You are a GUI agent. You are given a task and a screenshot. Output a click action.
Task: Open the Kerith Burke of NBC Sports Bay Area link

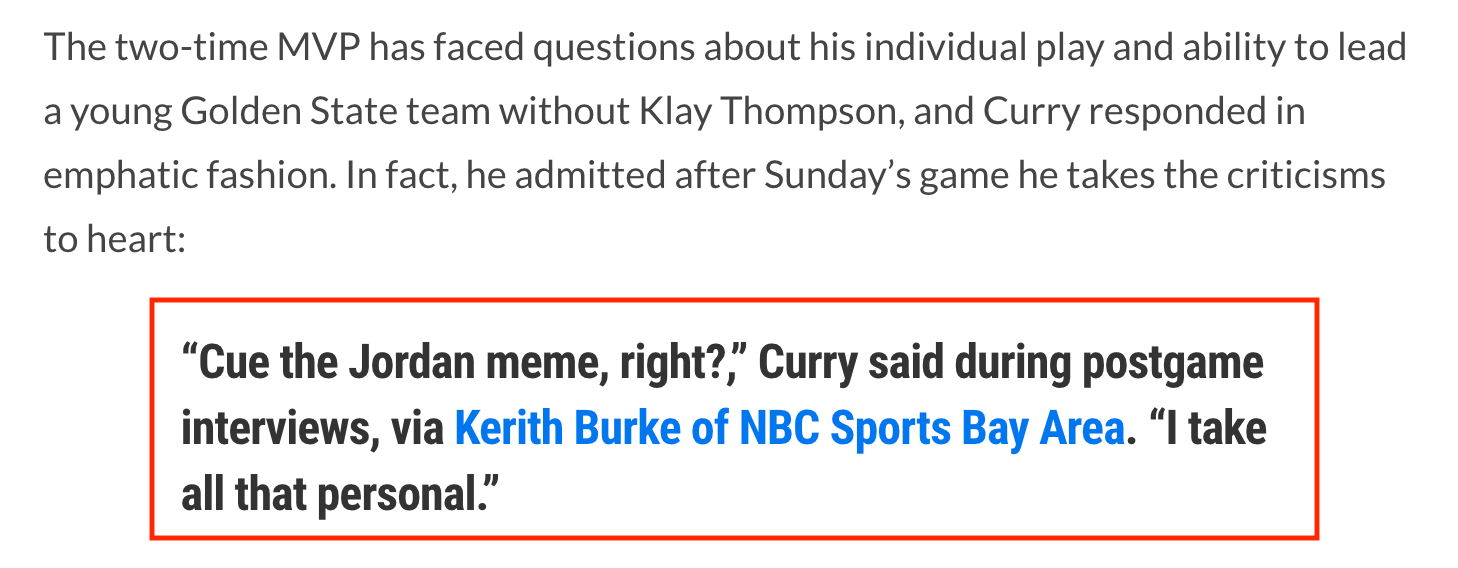(x=789, y=429)
